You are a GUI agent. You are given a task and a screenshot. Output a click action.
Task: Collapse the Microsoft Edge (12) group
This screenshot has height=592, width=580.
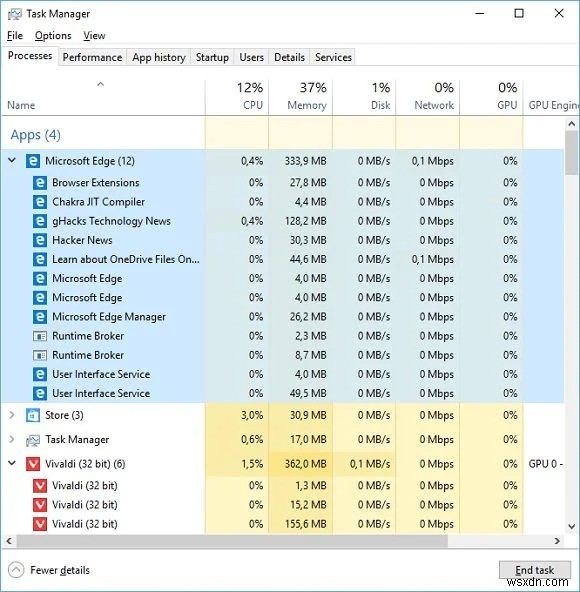pos(12,160)
